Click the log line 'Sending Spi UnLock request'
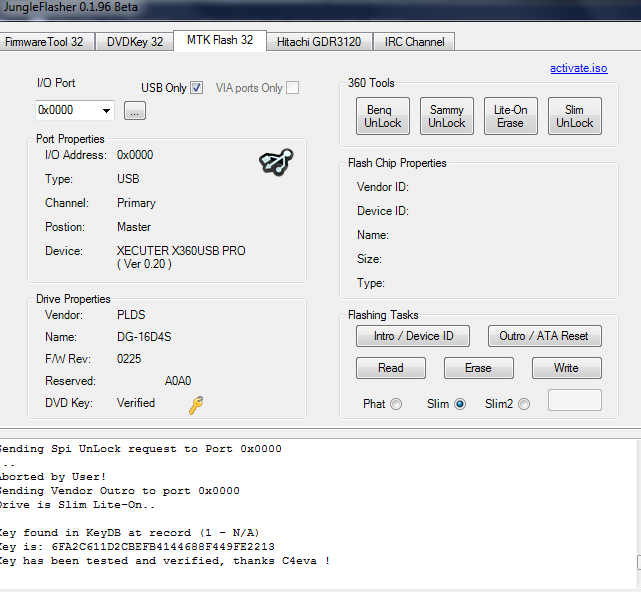This screenshot has width=641, height=592. click(x=141, y=449)
